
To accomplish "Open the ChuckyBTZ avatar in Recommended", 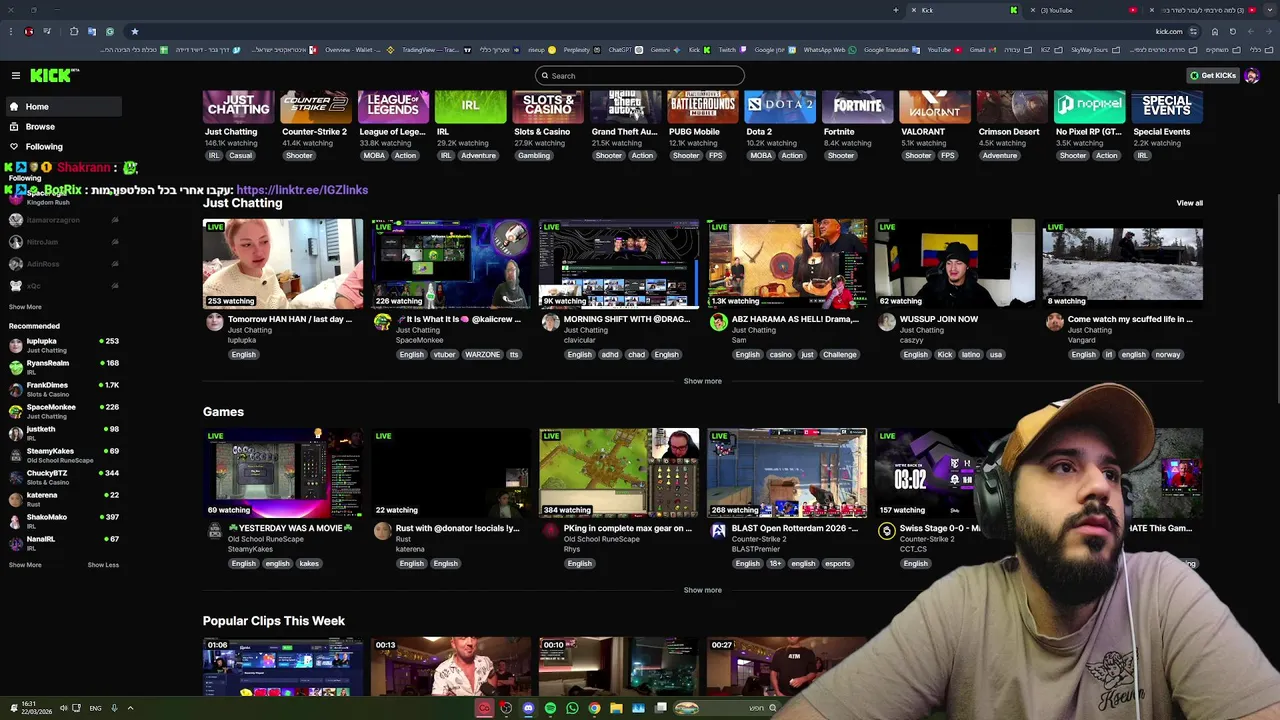I will 15,477.
